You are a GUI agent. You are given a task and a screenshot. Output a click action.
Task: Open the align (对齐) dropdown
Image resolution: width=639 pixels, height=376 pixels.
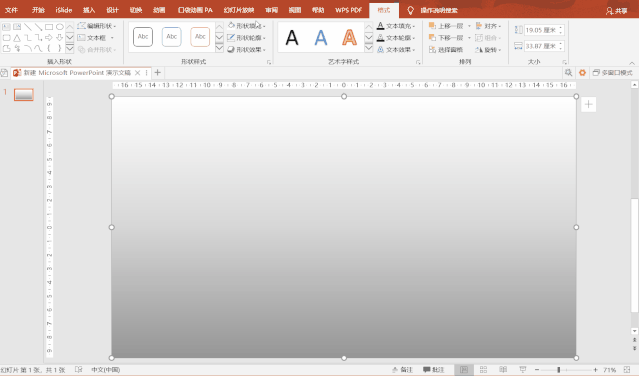point(489,26)
